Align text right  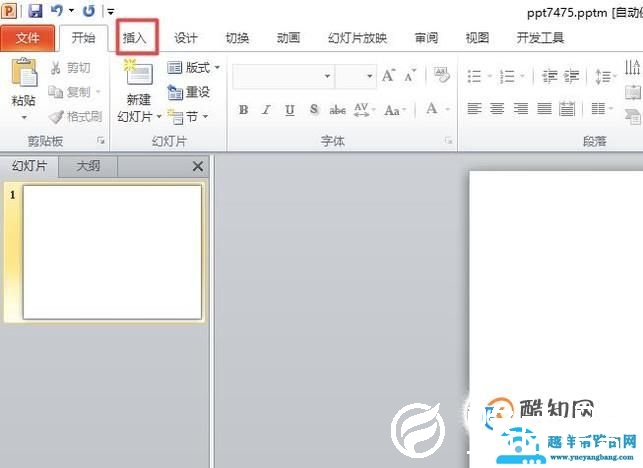(x=521, y=109)
